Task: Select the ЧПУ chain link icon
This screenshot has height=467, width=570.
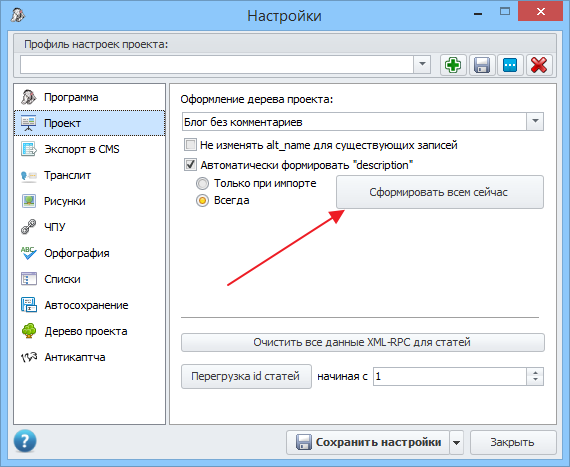Action: click(29, 227)
